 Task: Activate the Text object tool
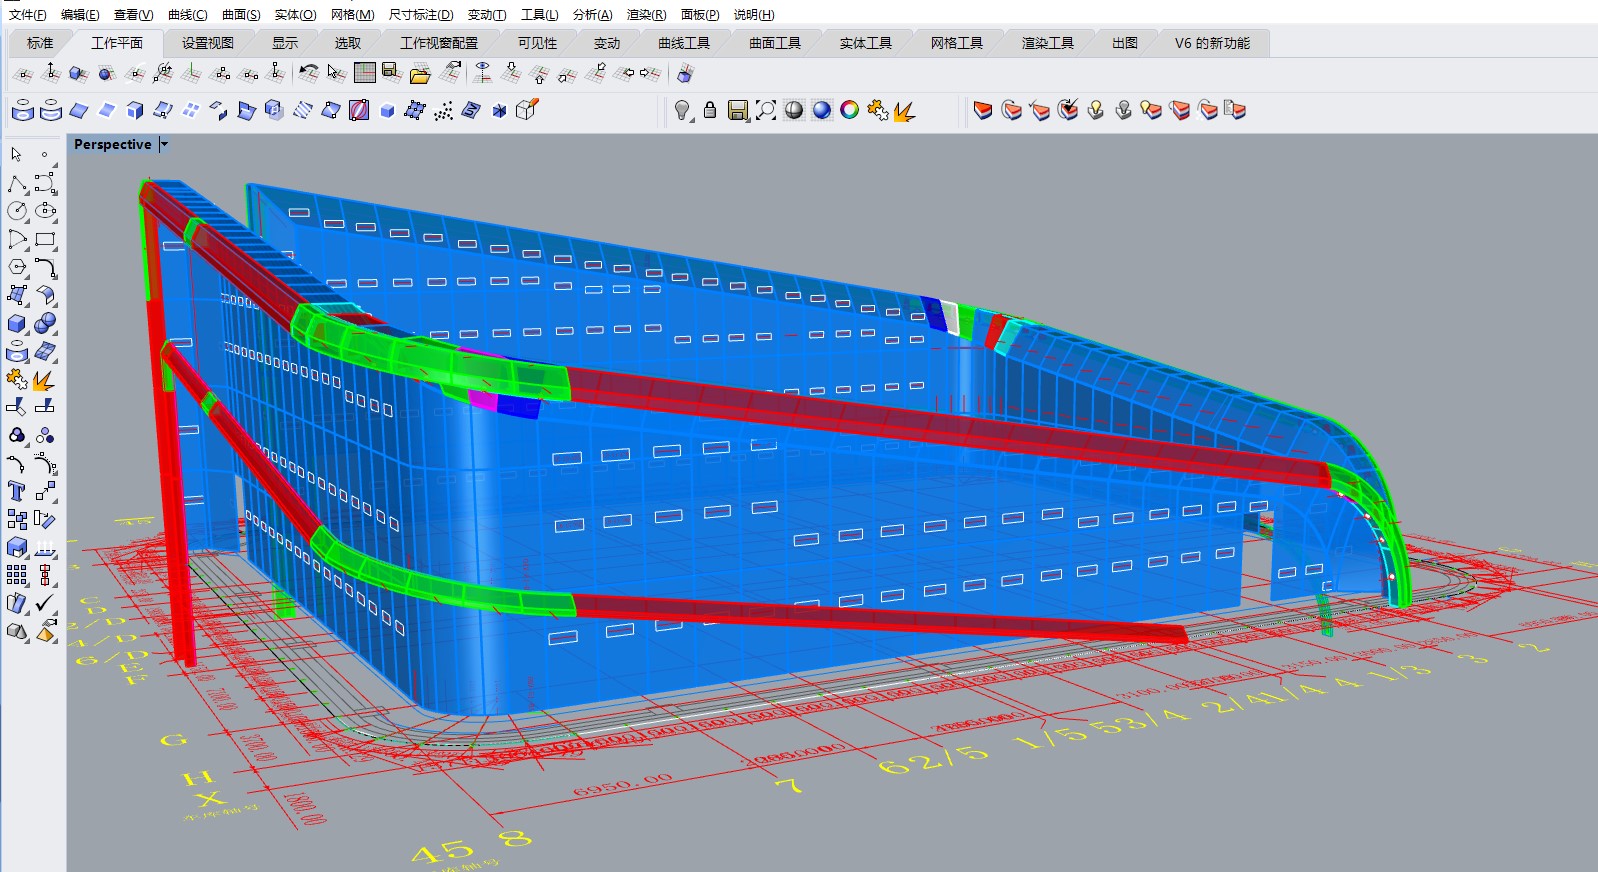[x=17, y=491]
